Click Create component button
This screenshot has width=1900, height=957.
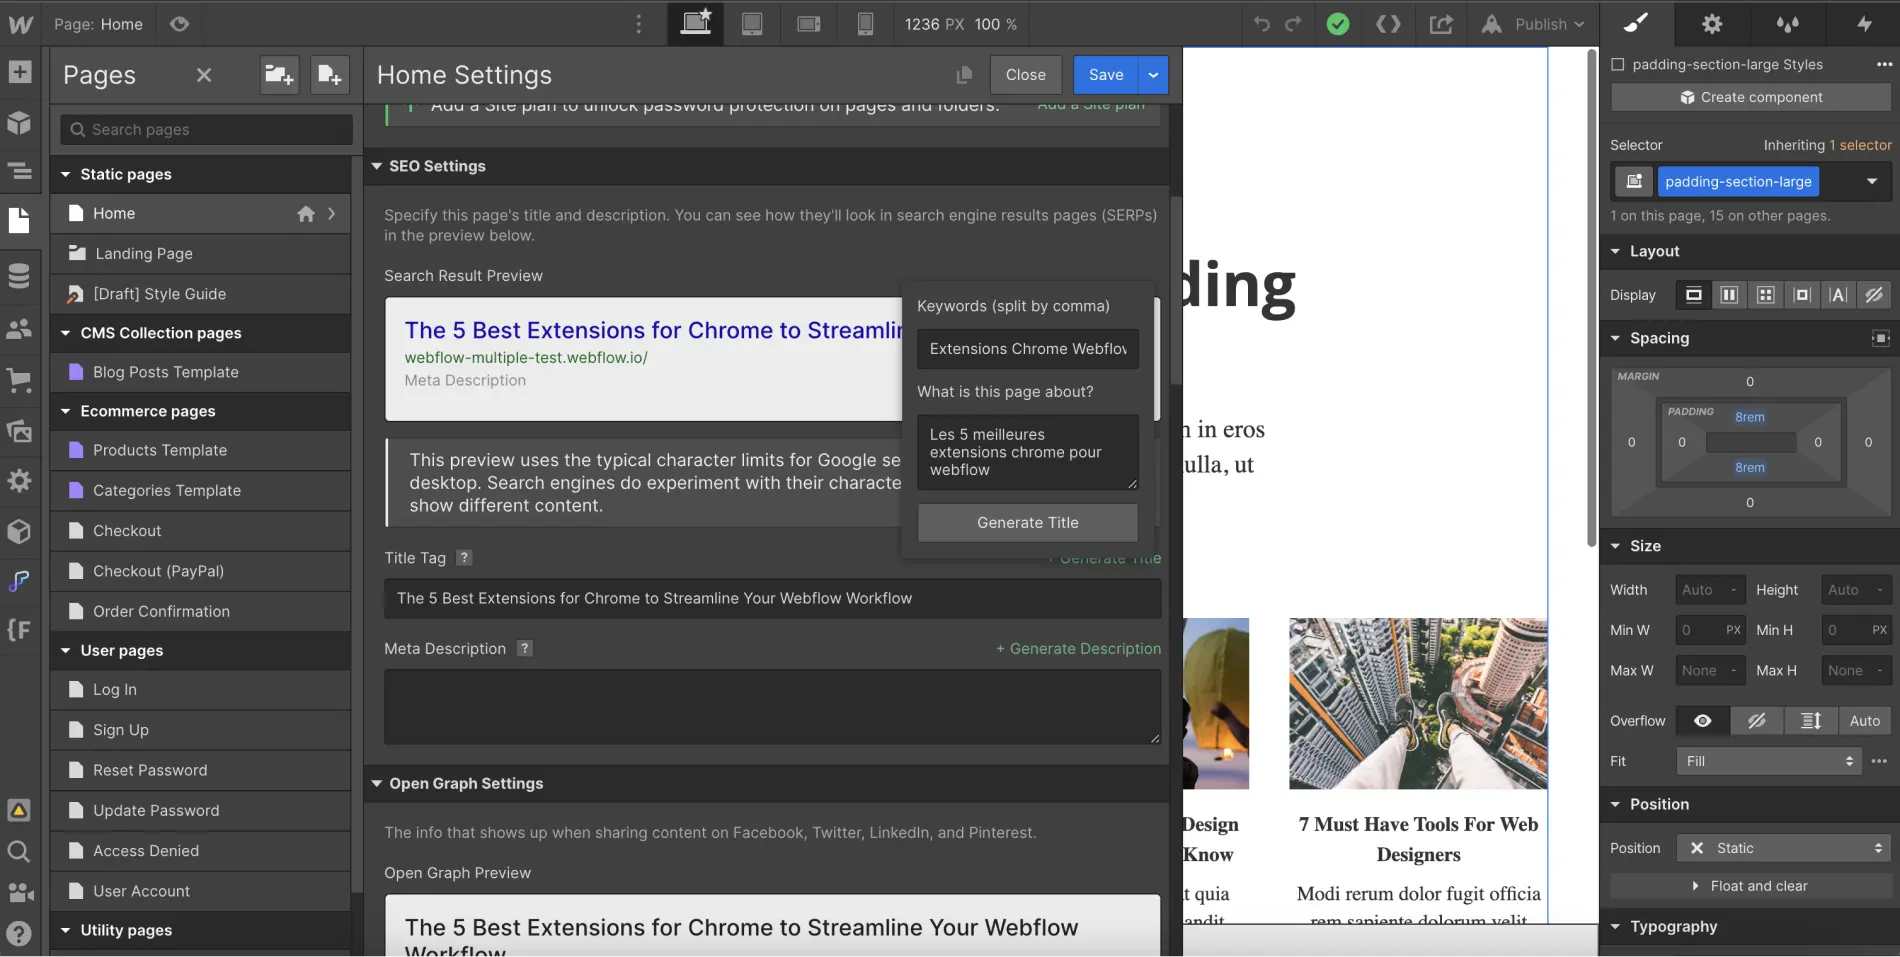tap(1751, 97)
